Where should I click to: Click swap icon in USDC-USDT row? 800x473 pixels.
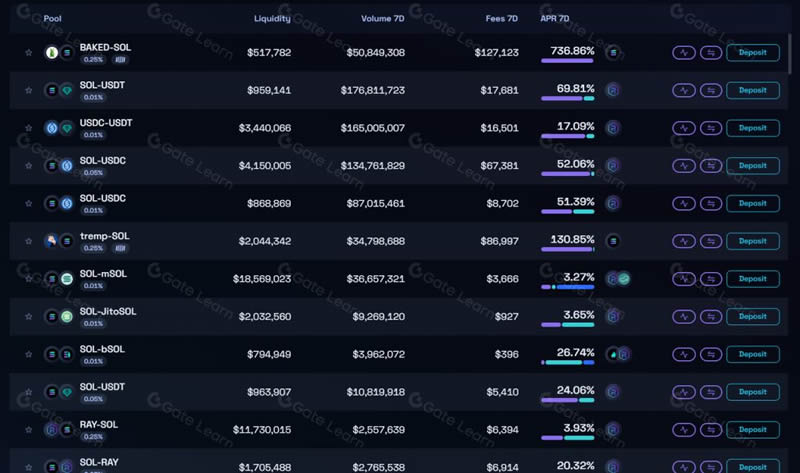point(711,128)
